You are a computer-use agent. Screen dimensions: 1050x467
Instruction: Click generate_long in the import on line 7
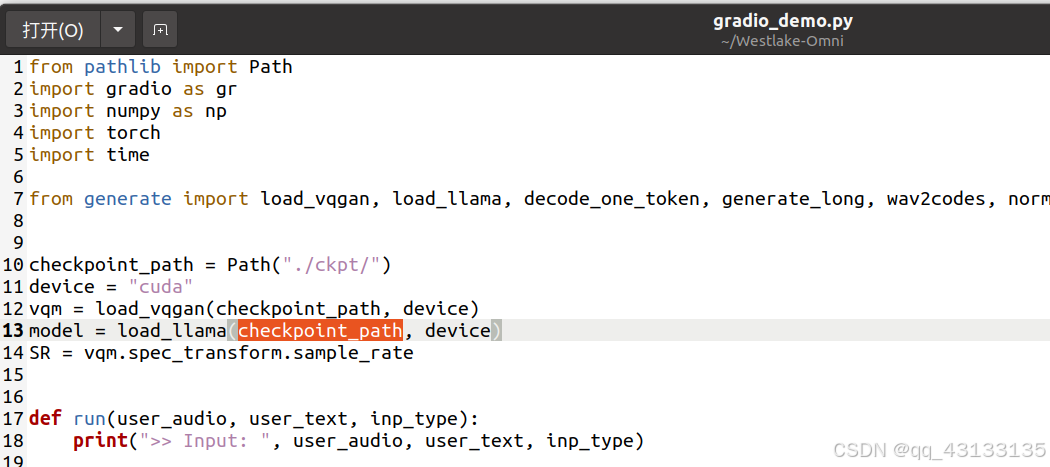(793, 199)
